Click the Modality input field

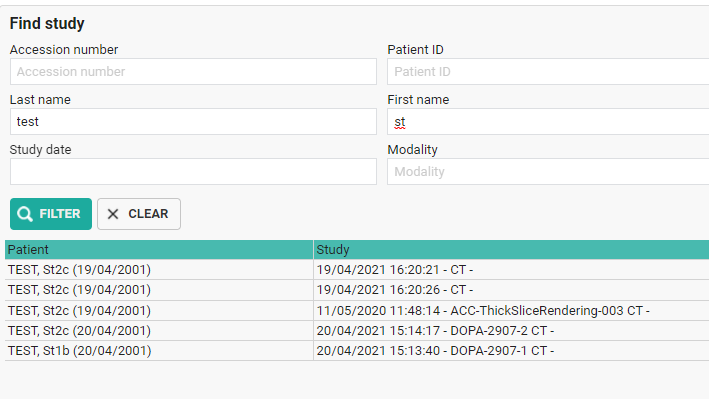click(548, 171)
